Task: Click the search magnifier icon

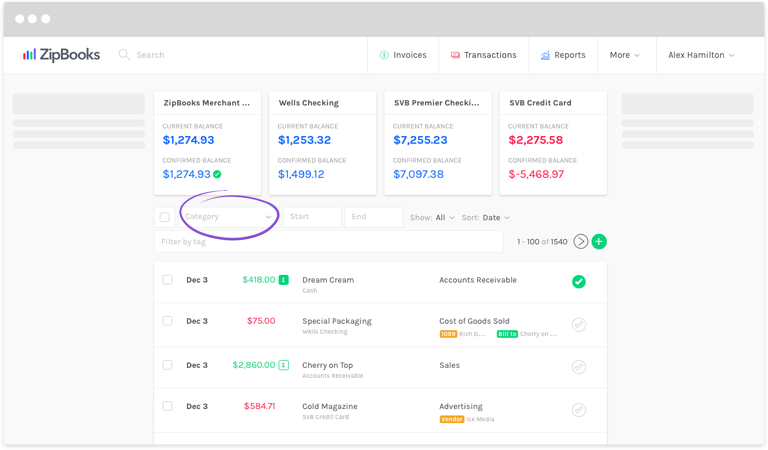Action: (x=124, y=55)
